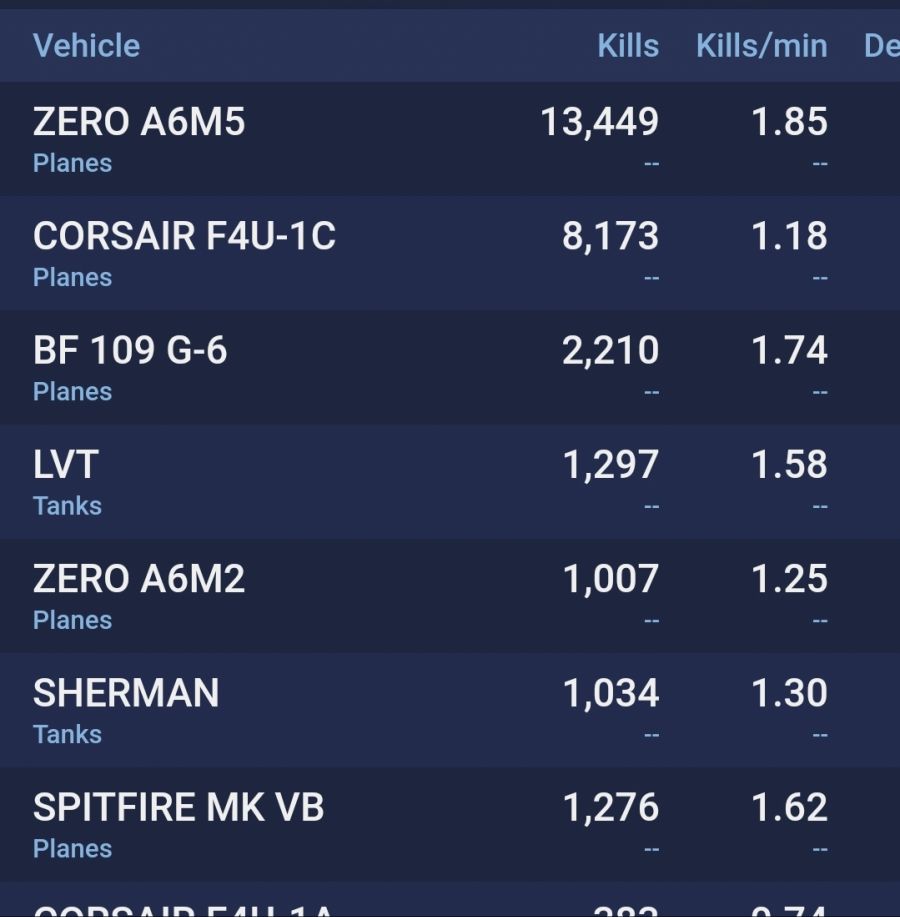The height and width of the screenshot is (917, 900).
Task: Select the 1.62 kills/min value
Action: (x=789, y=807)
